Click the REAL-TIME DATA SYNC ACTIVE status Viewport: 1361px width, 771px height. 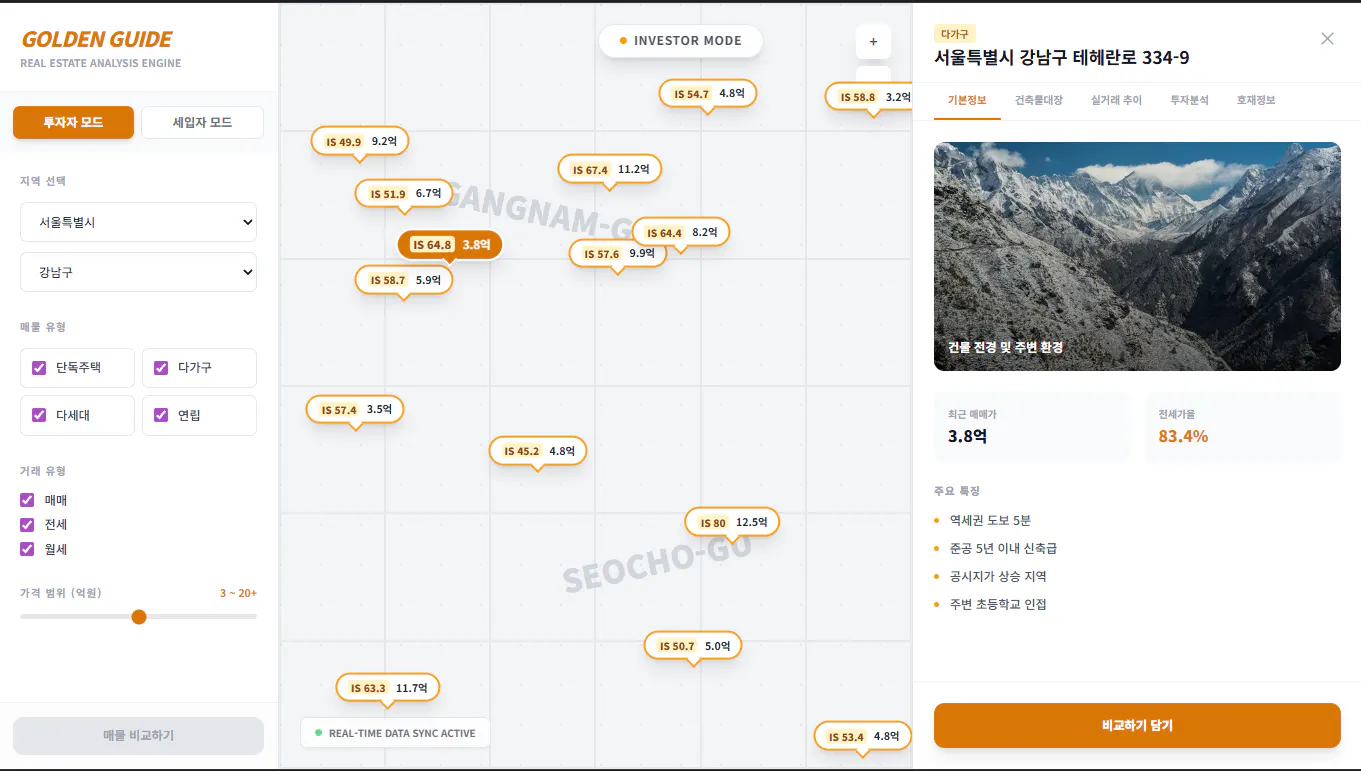pos(395,732)
